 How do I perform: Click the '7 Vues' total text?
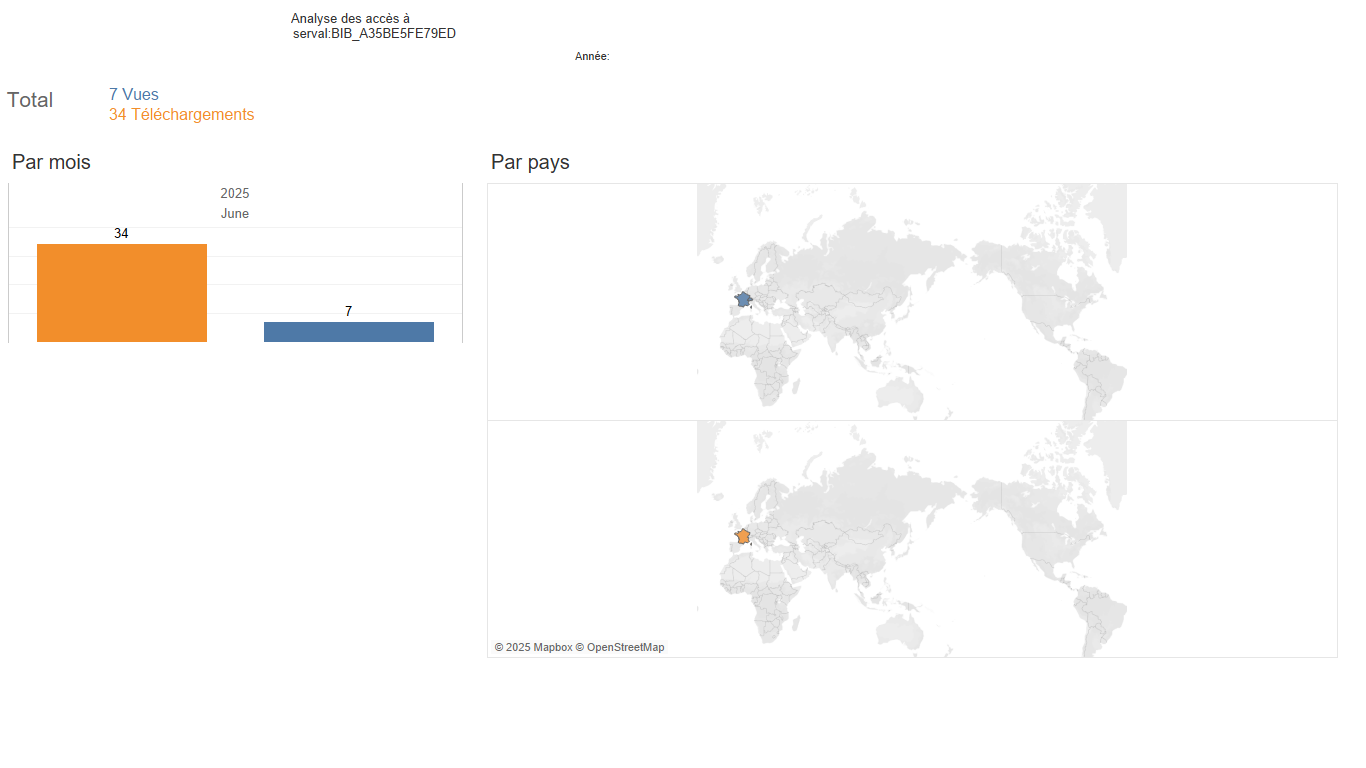click(134, 95)
